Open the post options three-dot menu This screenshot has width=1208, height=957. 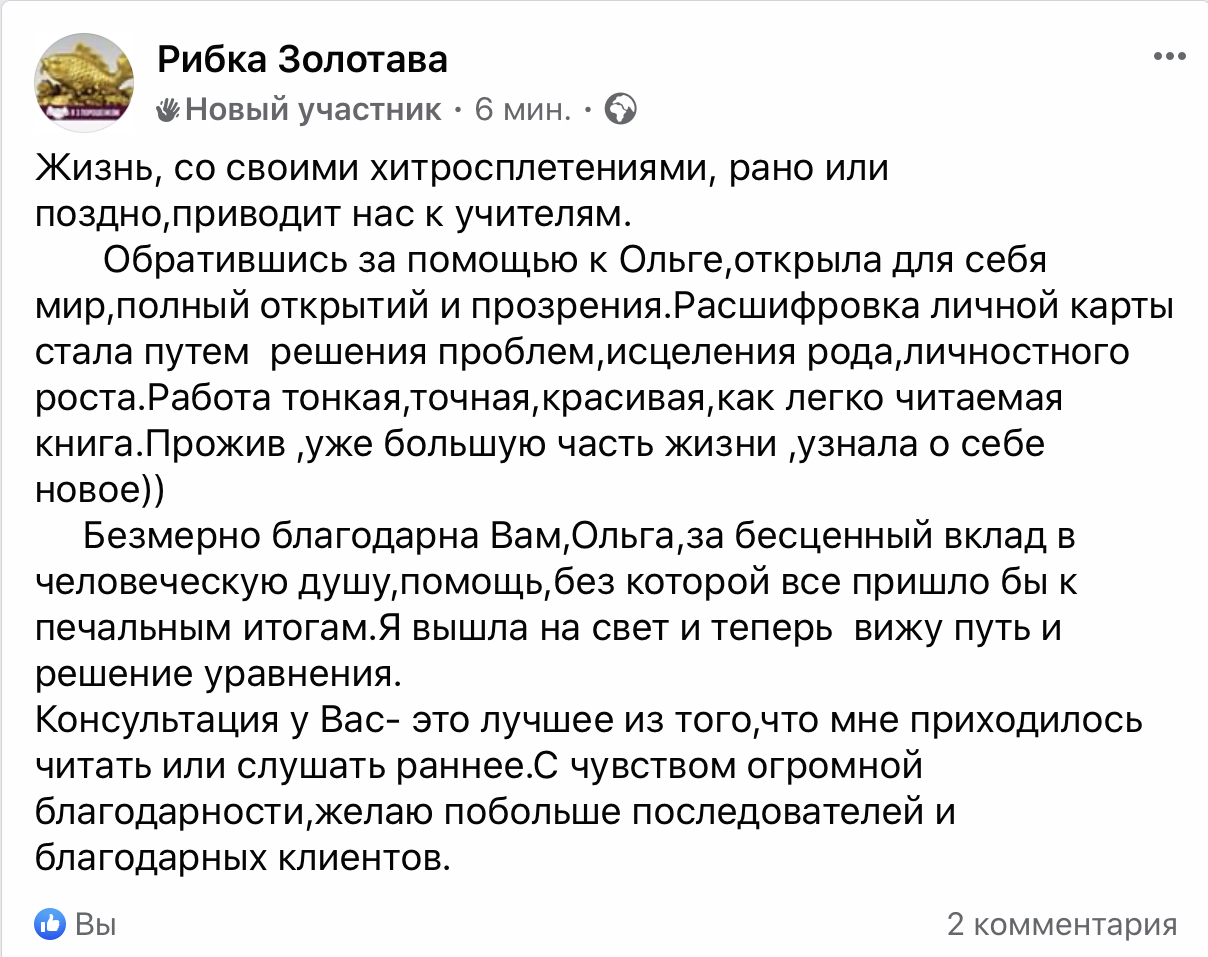pyautogui.click(x=1169, y=57)
